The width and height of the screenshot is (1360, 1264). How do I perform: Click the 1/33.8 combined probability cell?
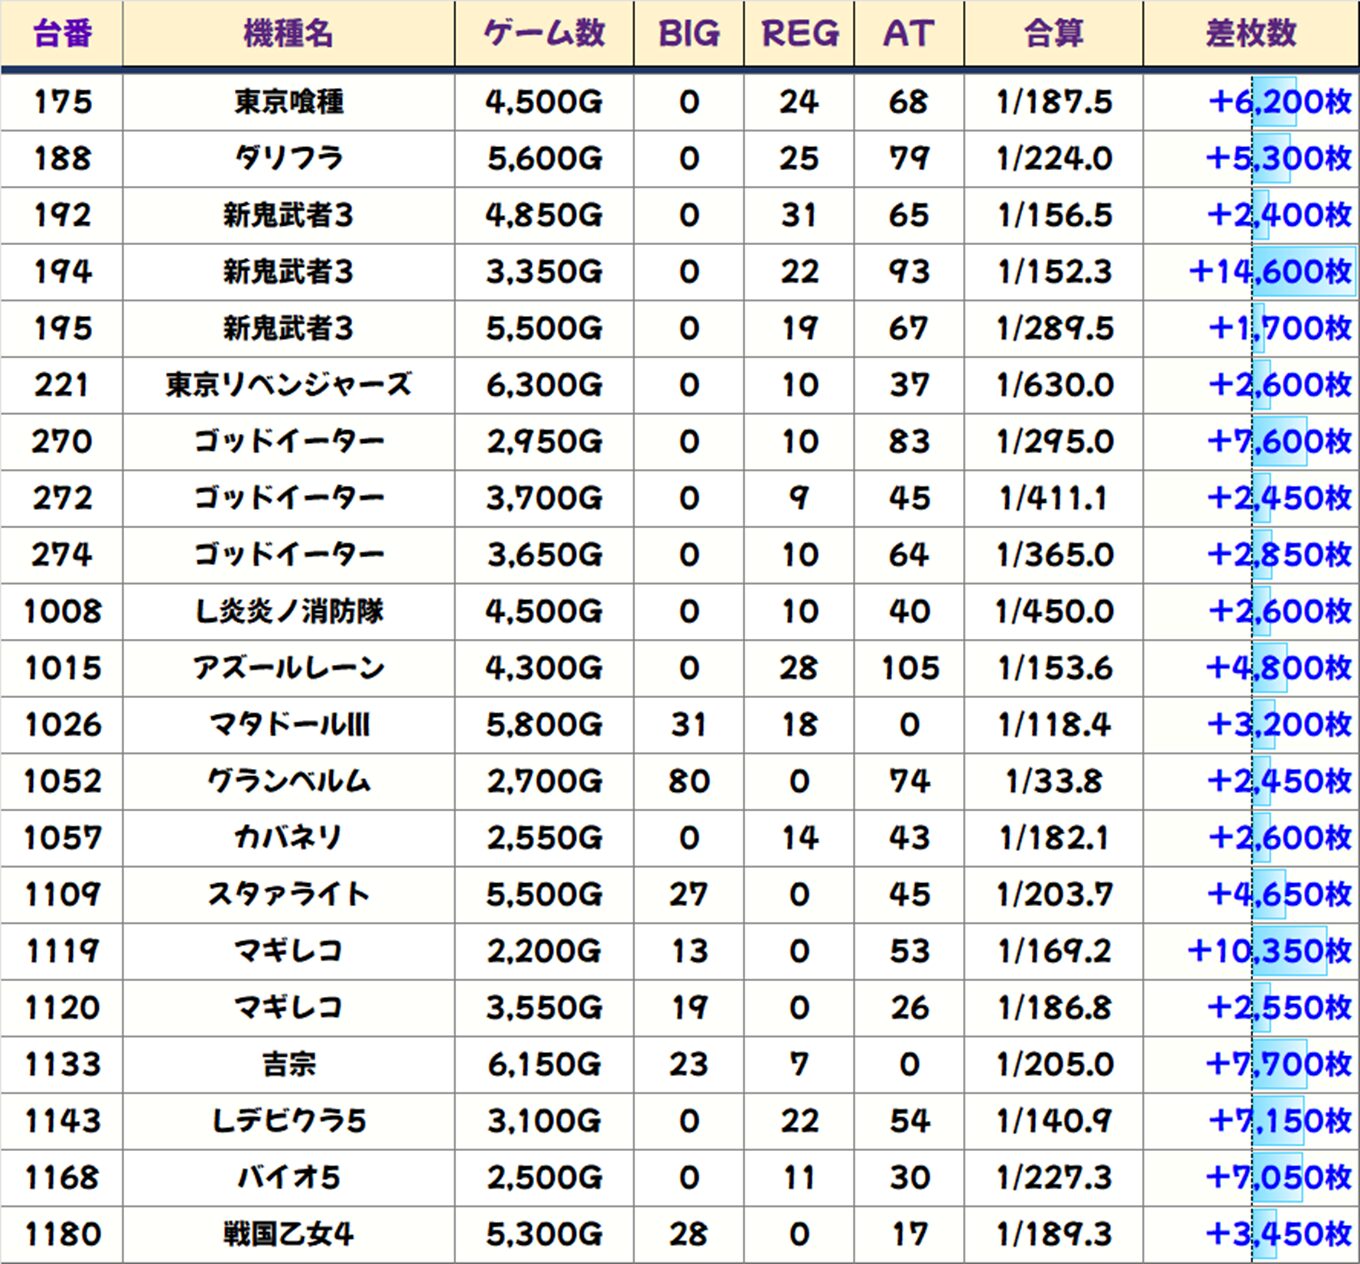(1053, 781)
